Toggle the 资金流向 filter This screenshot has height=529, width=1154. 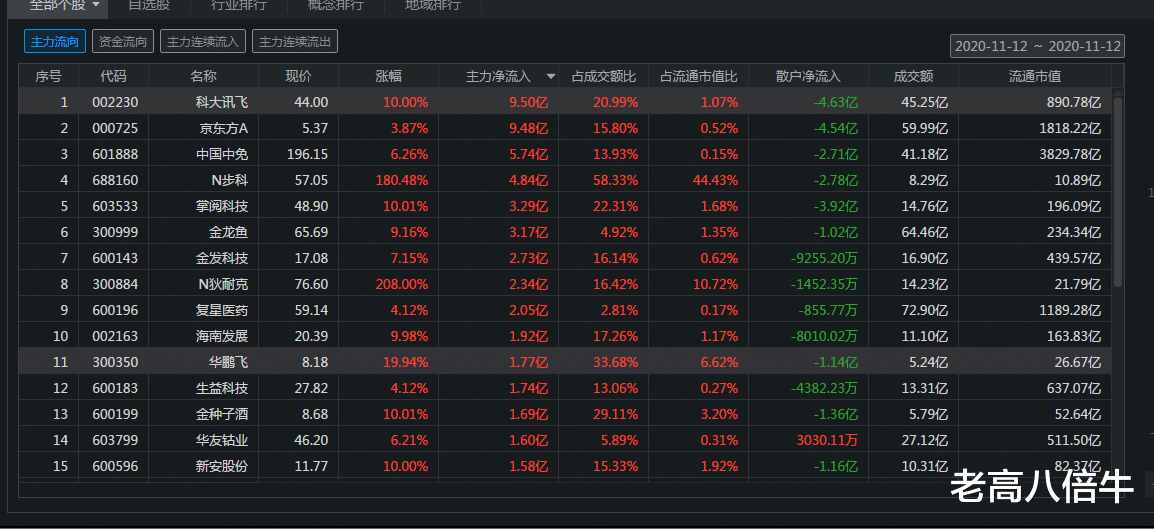[x=123, y=42]
